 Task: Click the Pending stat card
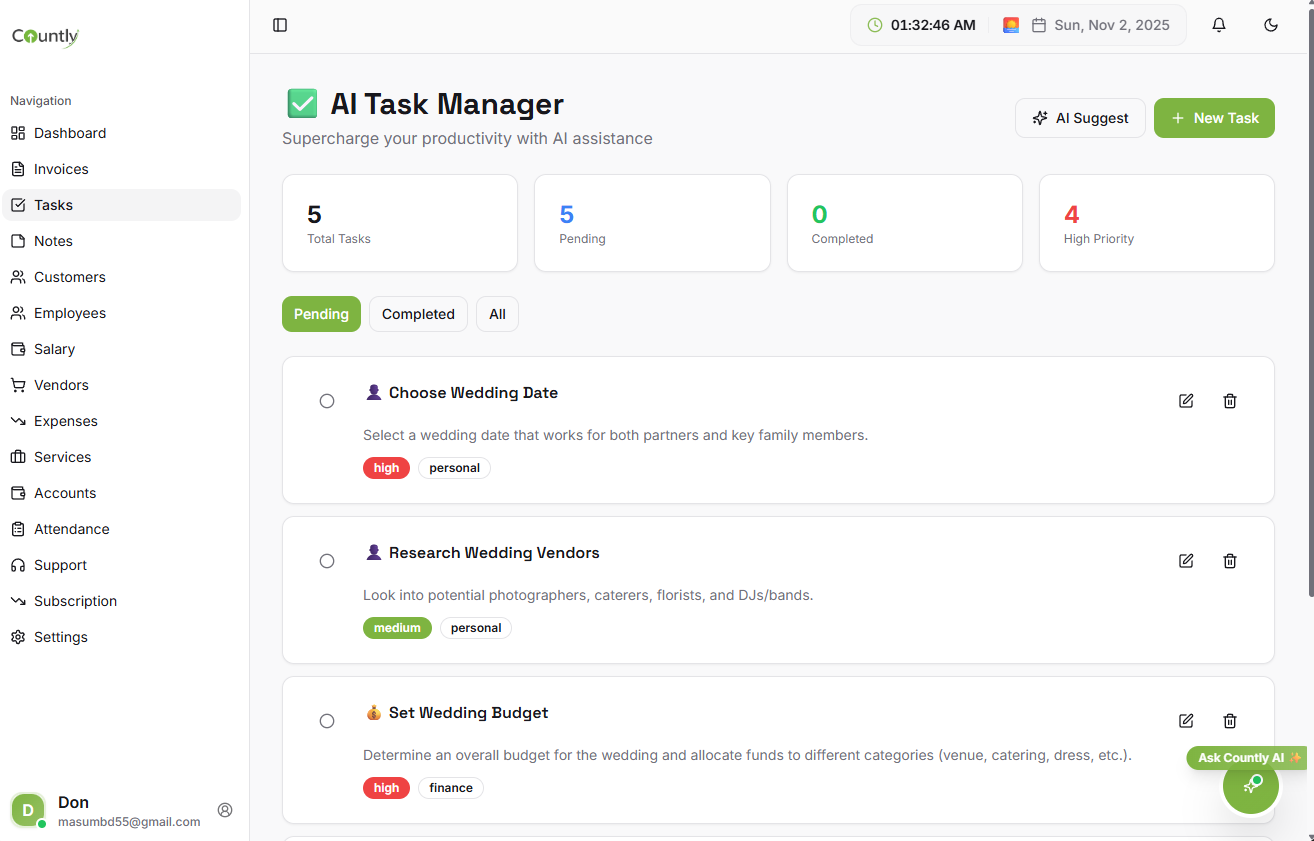pyautogui.click(x=652, y=223)
